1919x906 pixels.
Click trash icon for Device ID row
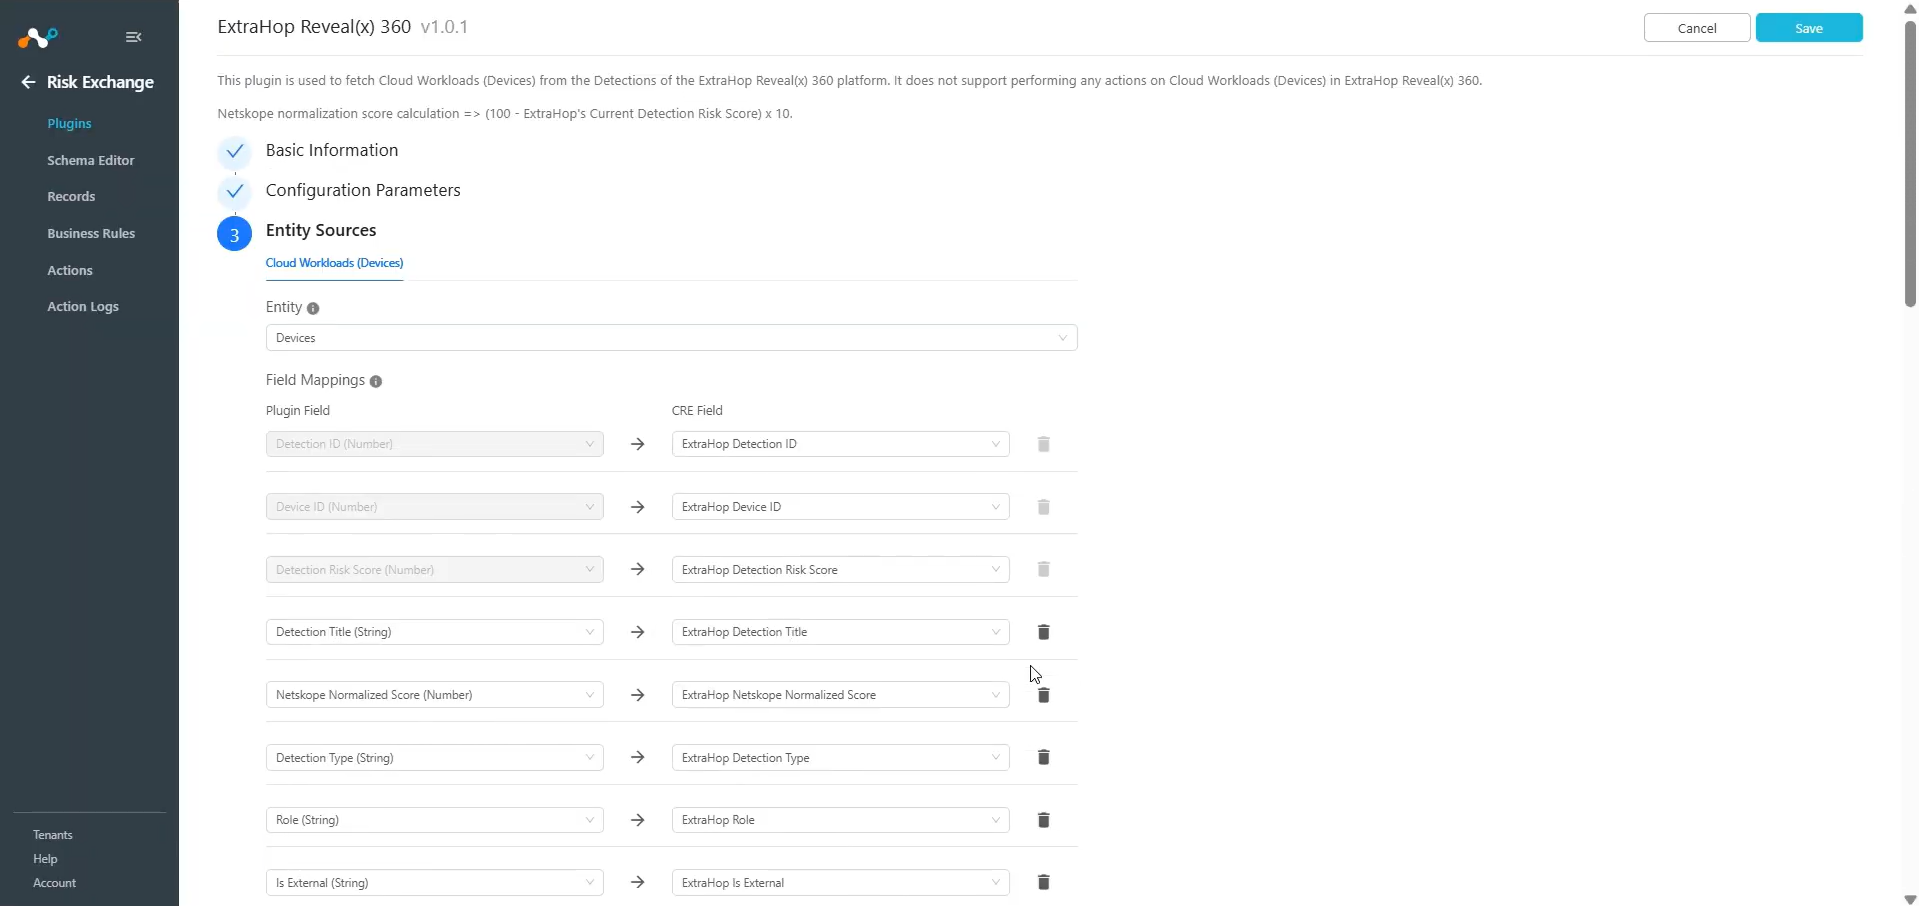(x=1043, y=507)
